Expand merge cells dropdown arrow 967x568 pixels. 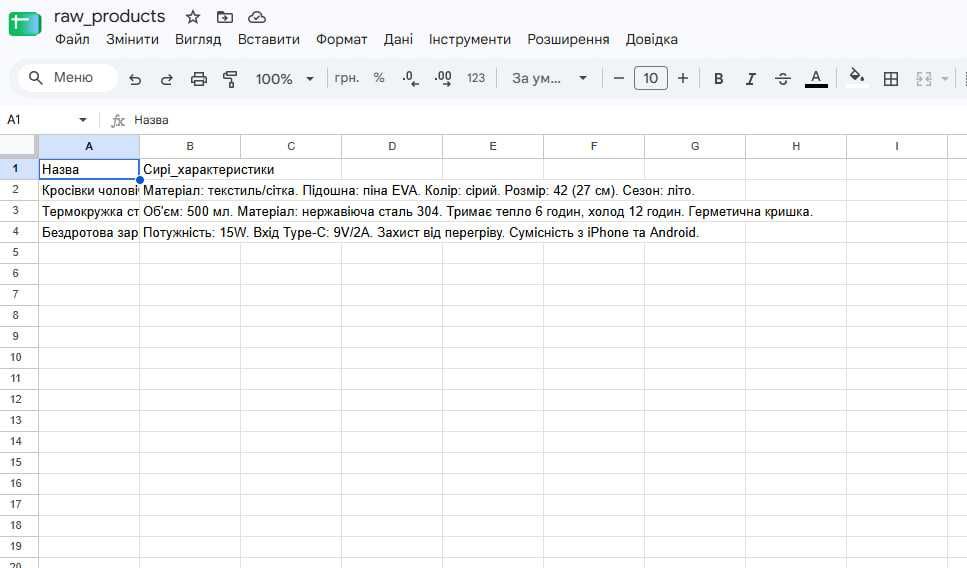(945, 79)
